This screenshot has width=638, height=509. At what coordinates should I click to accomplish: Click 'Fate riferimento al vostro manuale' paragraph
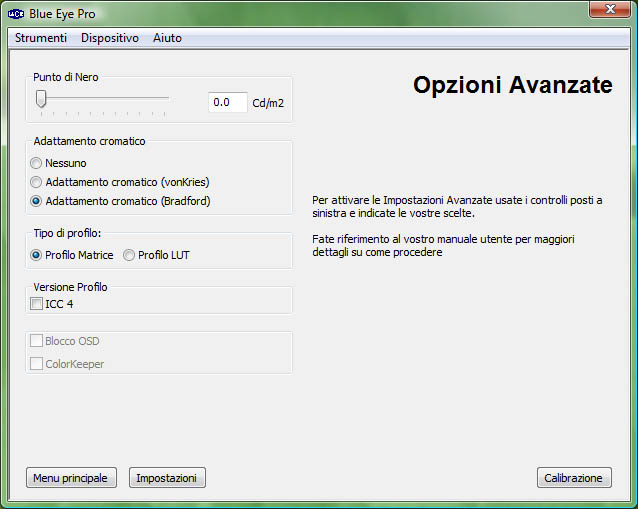tap(443, 246)
